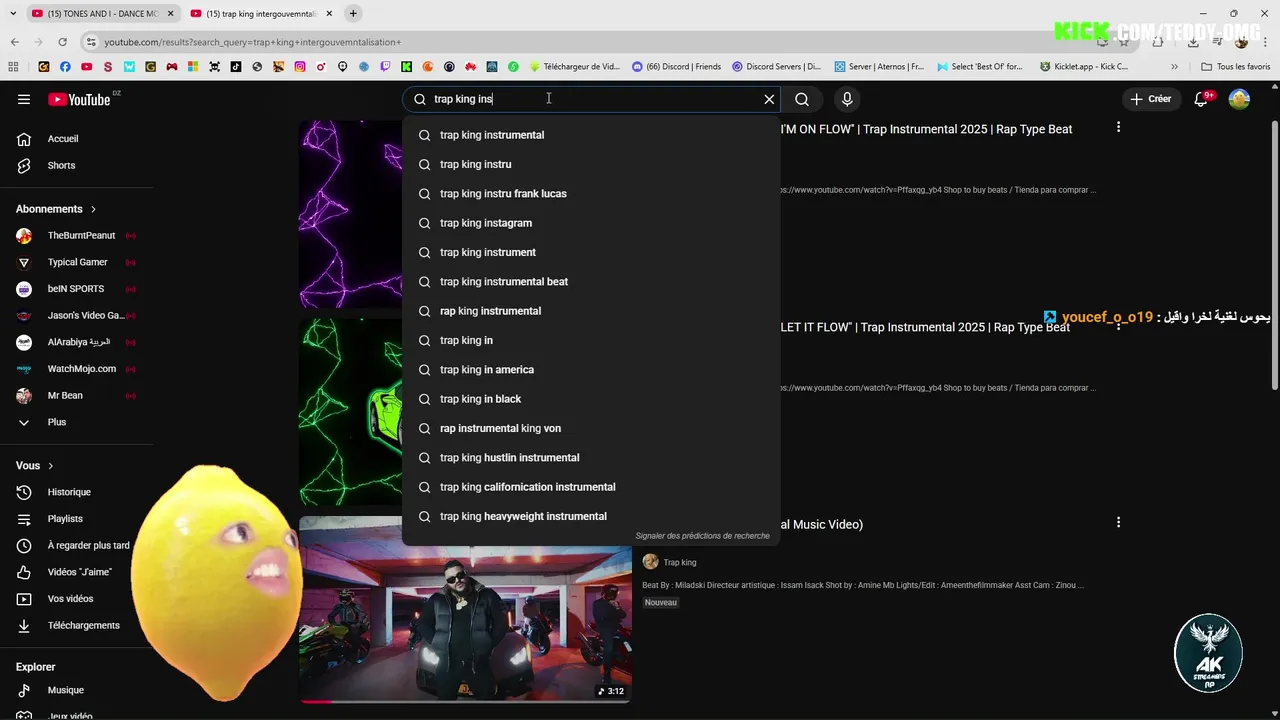
Task: Open Discord | Friends bookmark
Action: point(677,67)
